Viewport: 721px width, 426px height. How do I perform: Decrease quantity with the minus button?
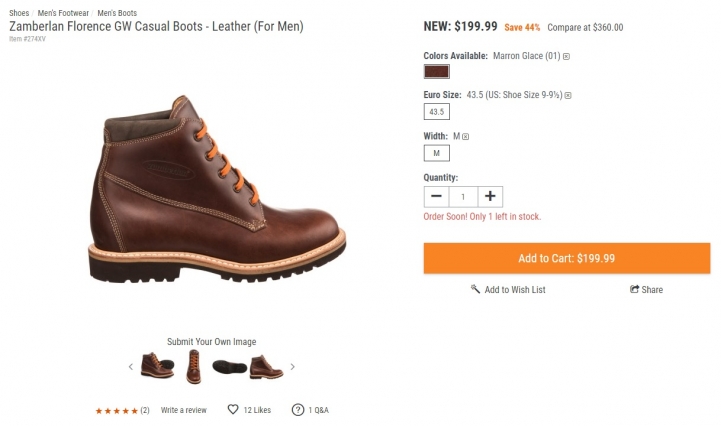[436, 197]
